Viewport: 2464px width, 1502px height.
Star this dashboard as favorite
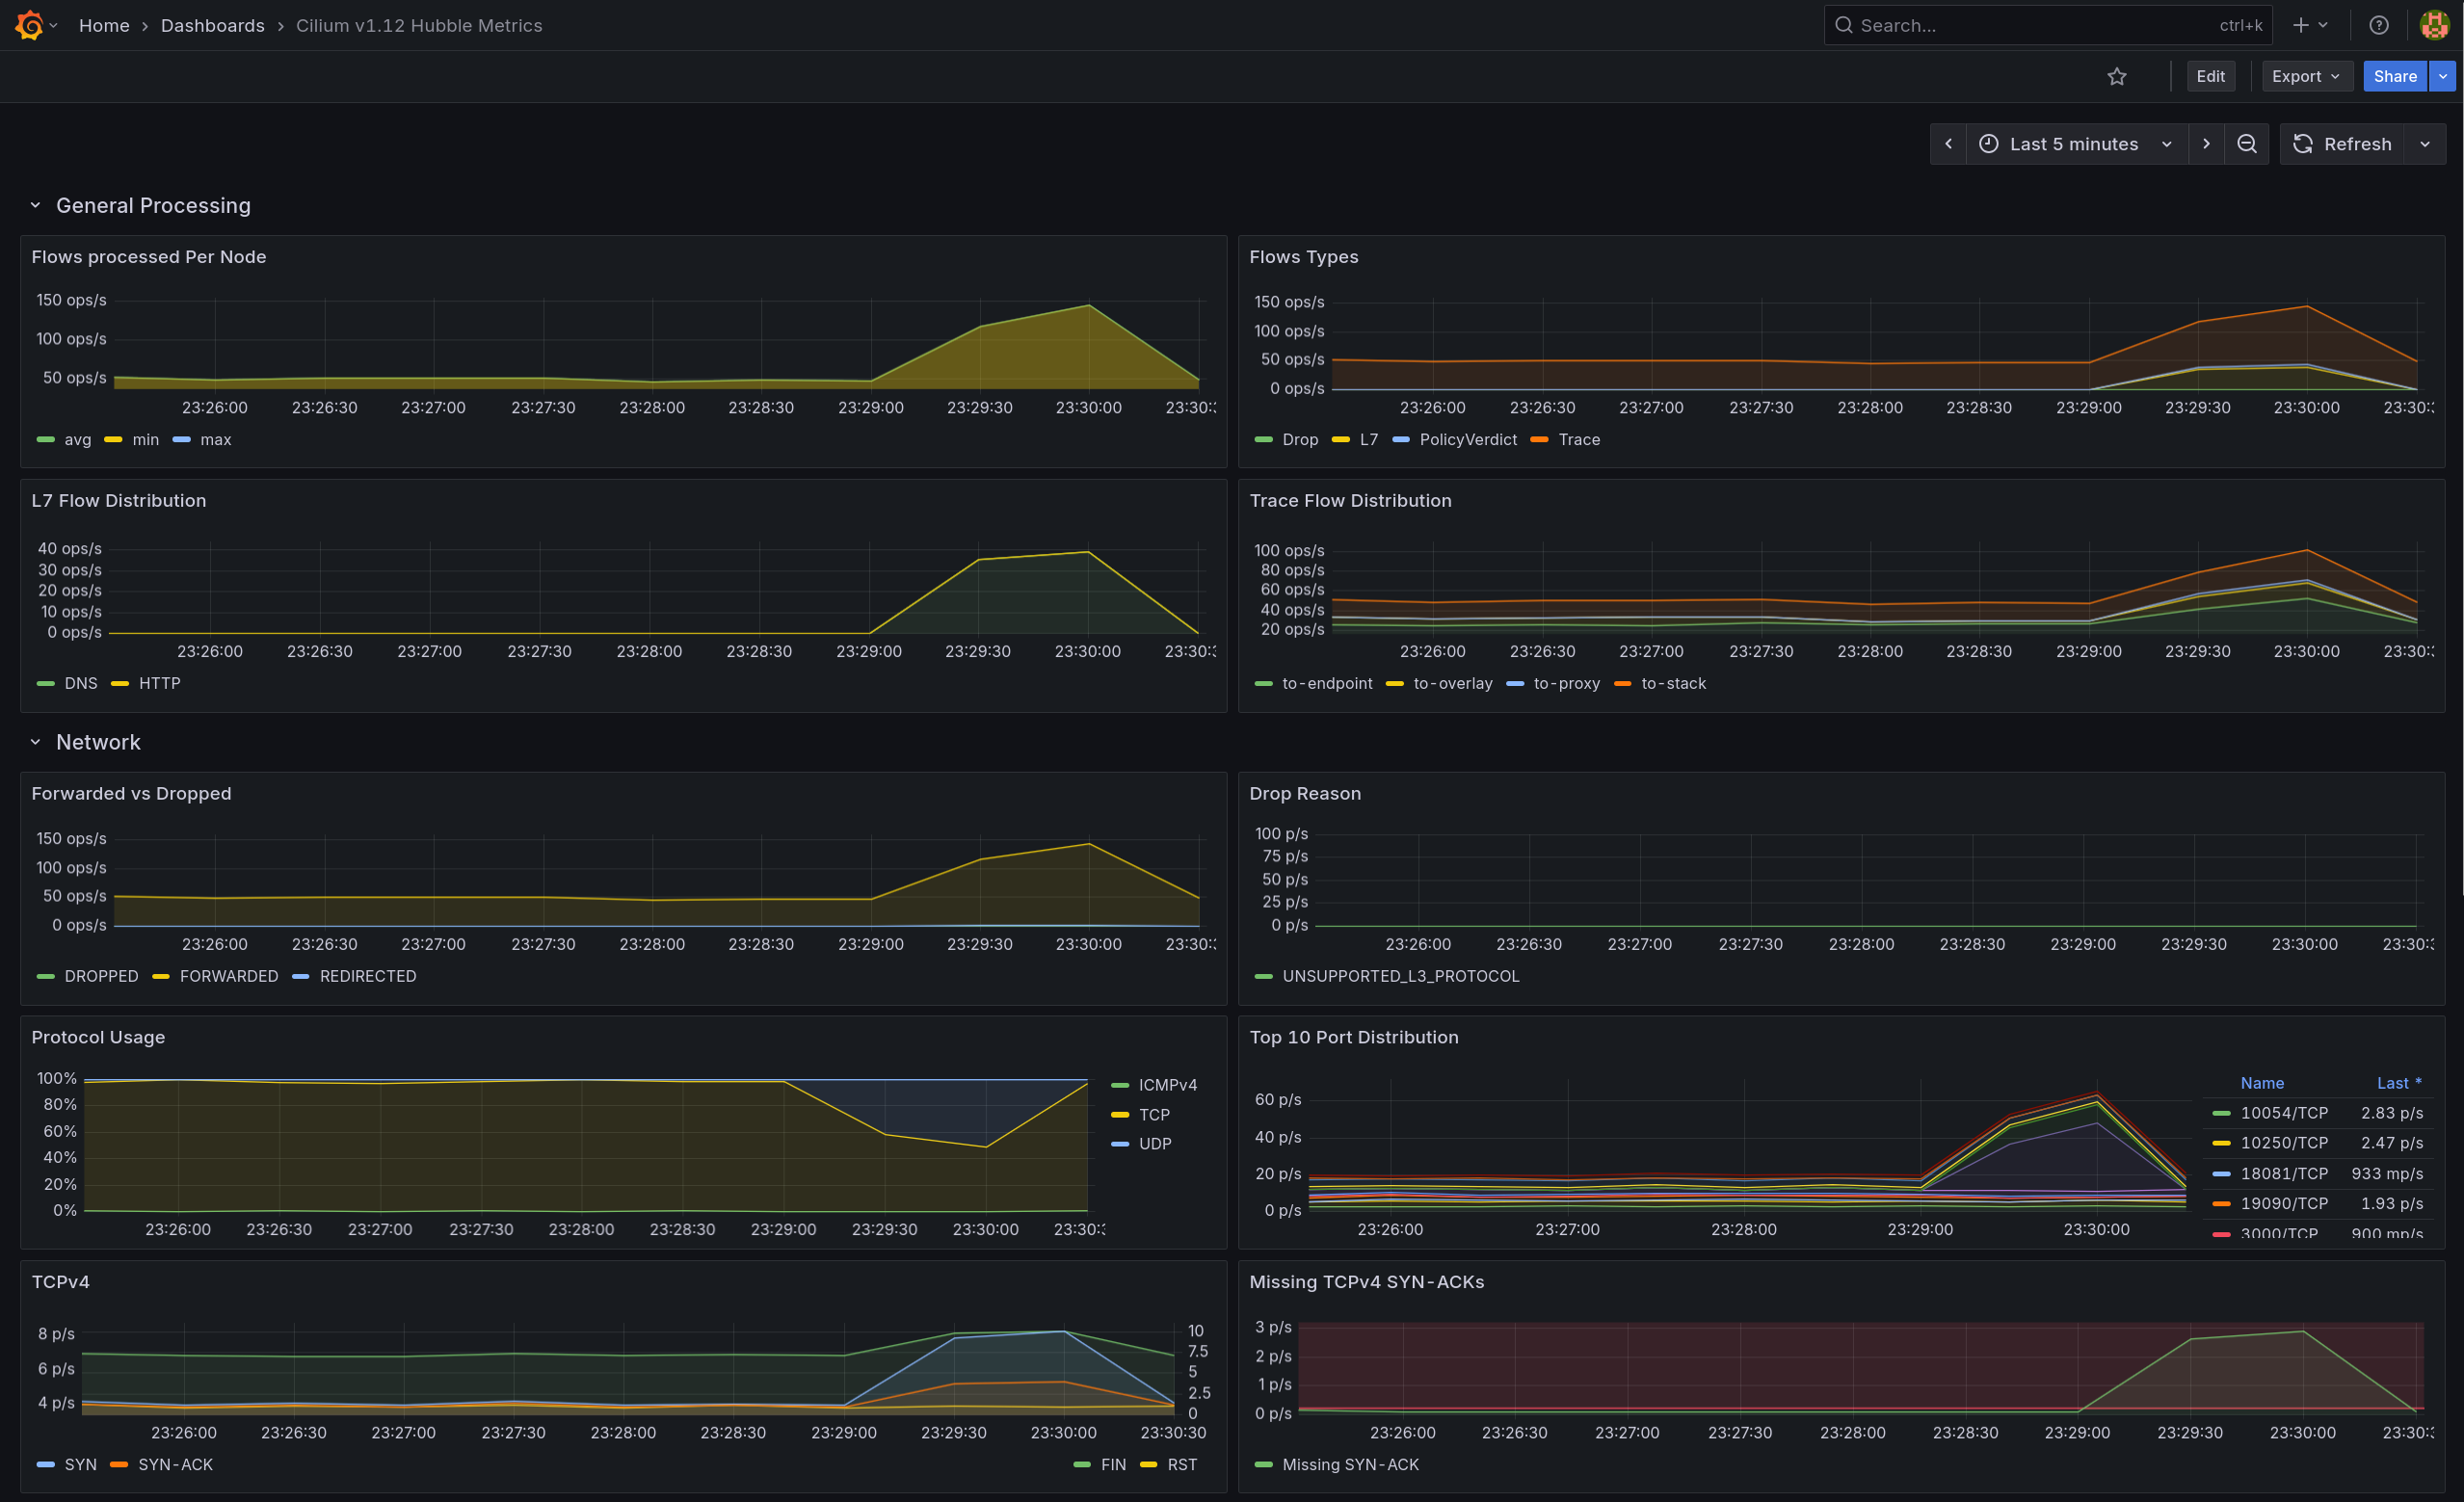tap(2116, 76)
